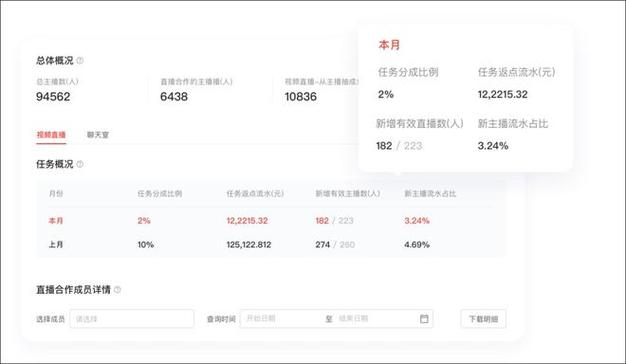This screenshot has width=626, height=364.
Task: Click the 本月 title in popup card
Action: [389, 45]
